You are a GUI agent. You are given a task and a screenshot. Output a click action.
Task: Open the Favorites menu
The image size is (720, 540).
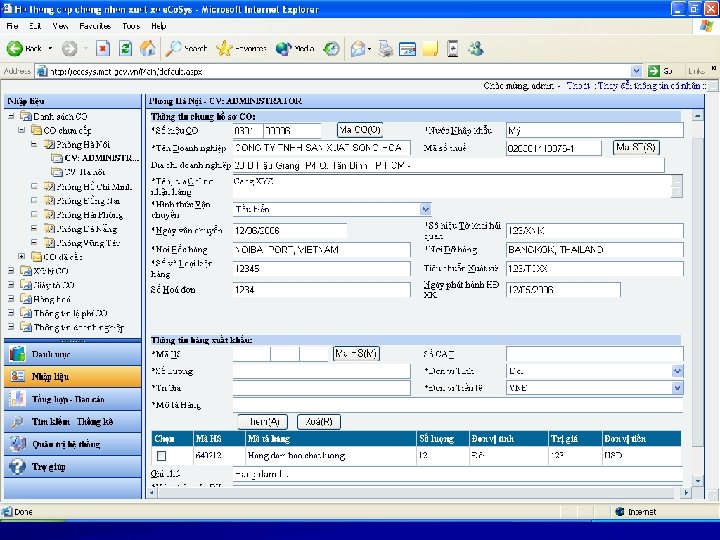95,25
